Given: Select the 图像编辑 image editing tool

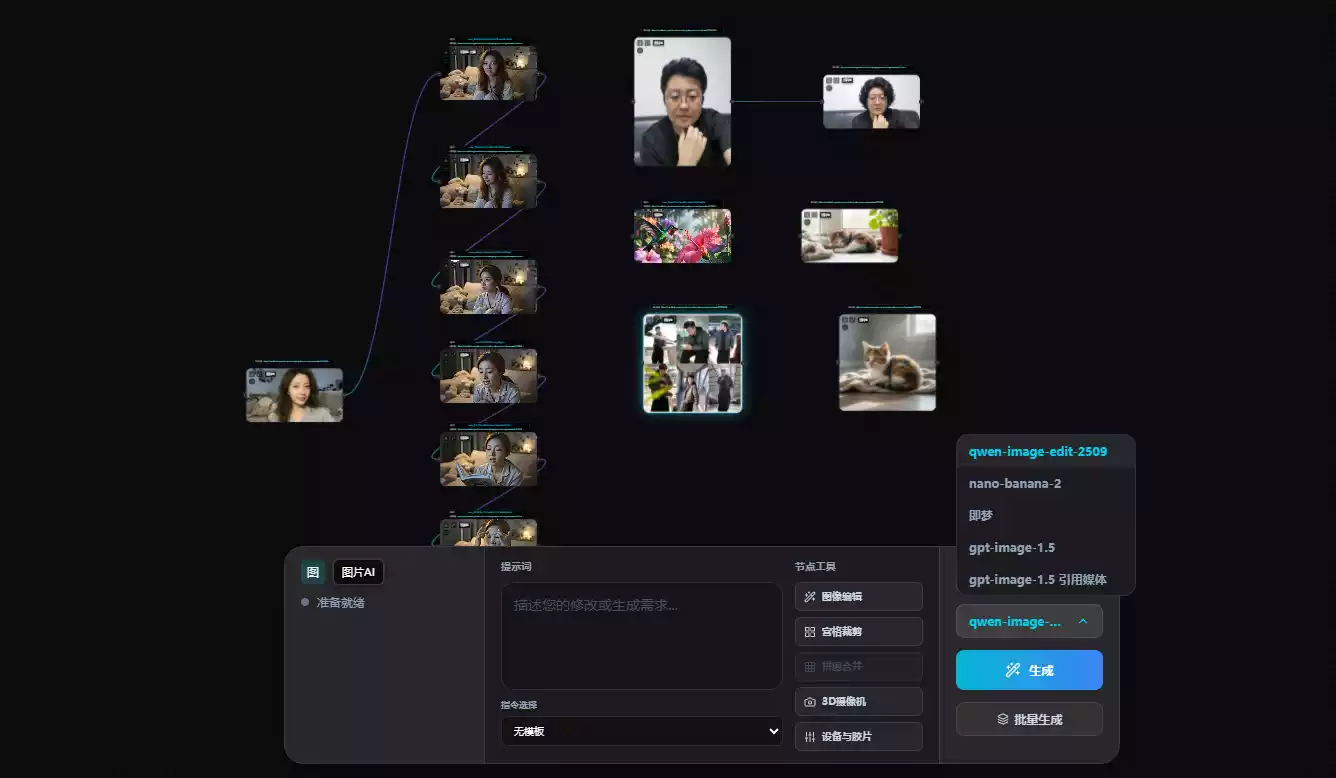Looking at the screenshot, I should [858, 596].
